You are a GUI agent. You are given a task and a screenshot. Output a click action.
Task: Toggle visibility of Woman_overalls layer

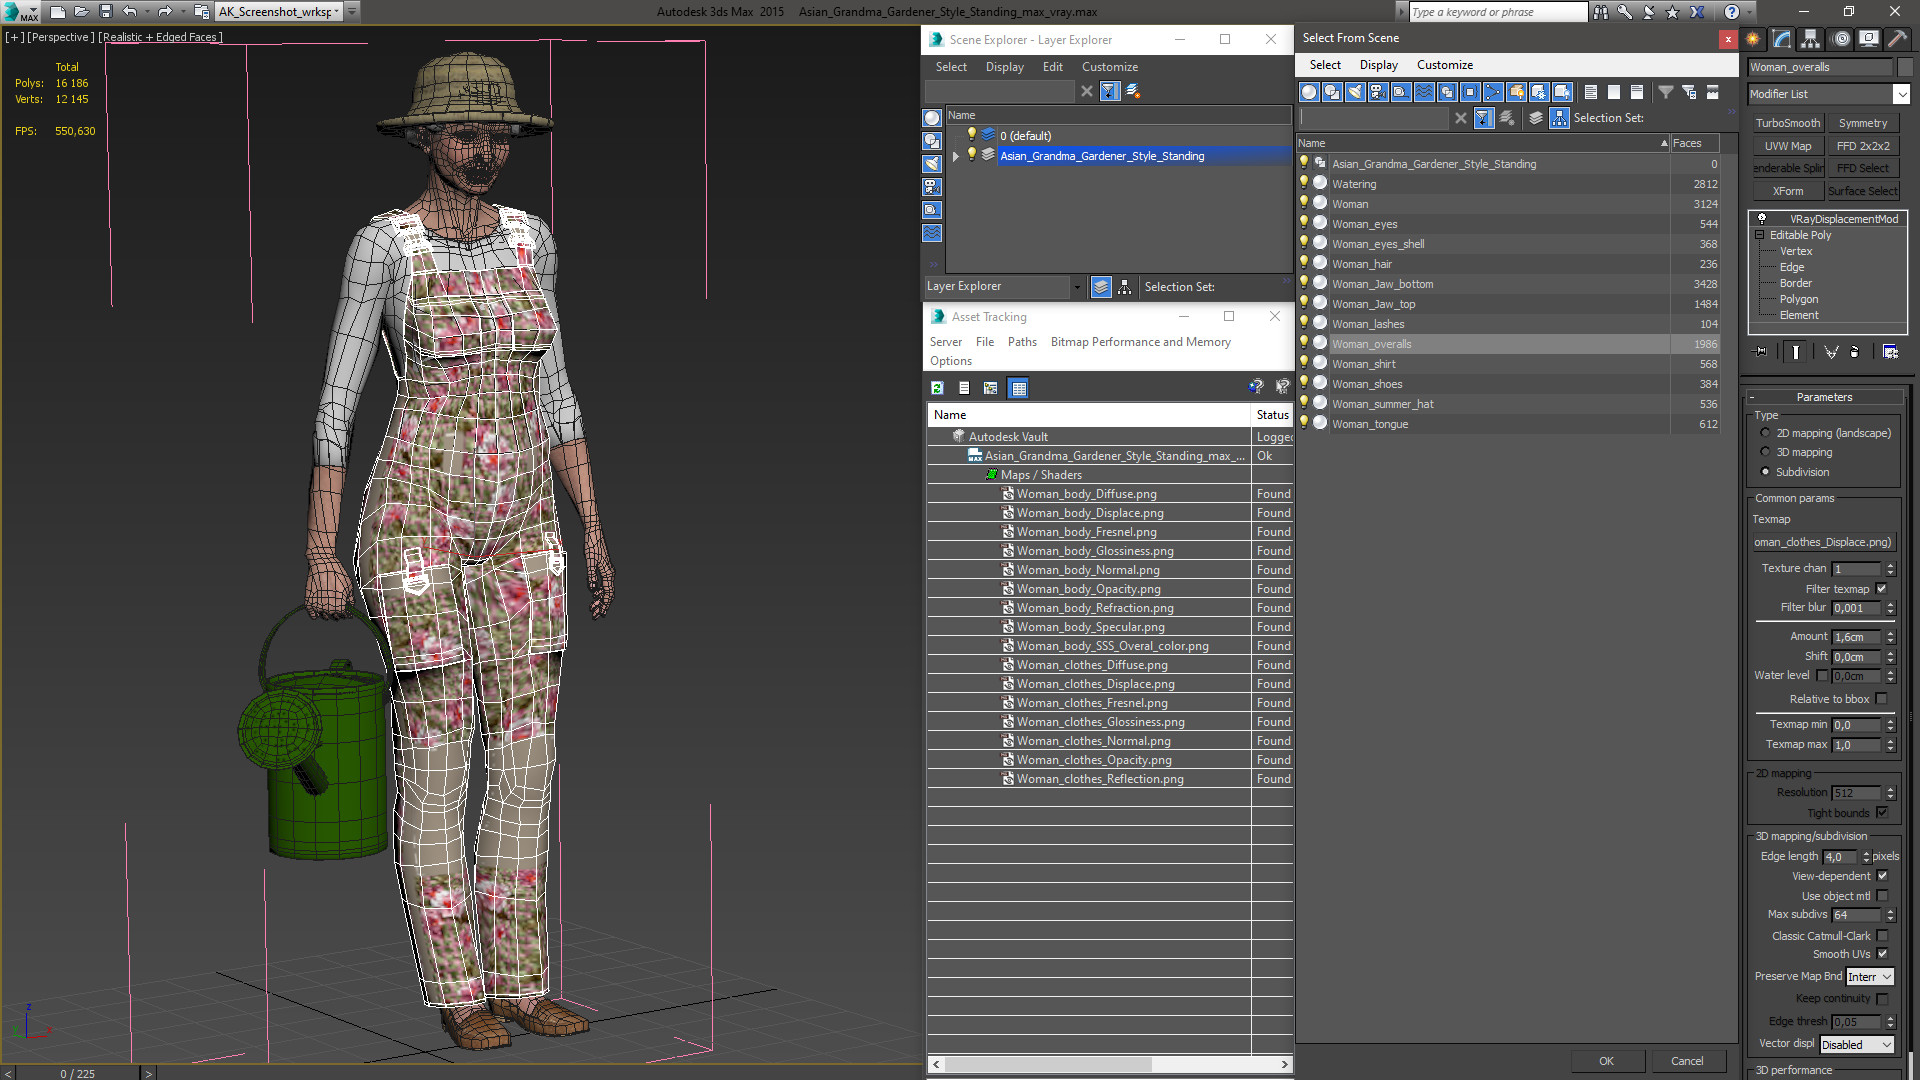point(1304,343)
